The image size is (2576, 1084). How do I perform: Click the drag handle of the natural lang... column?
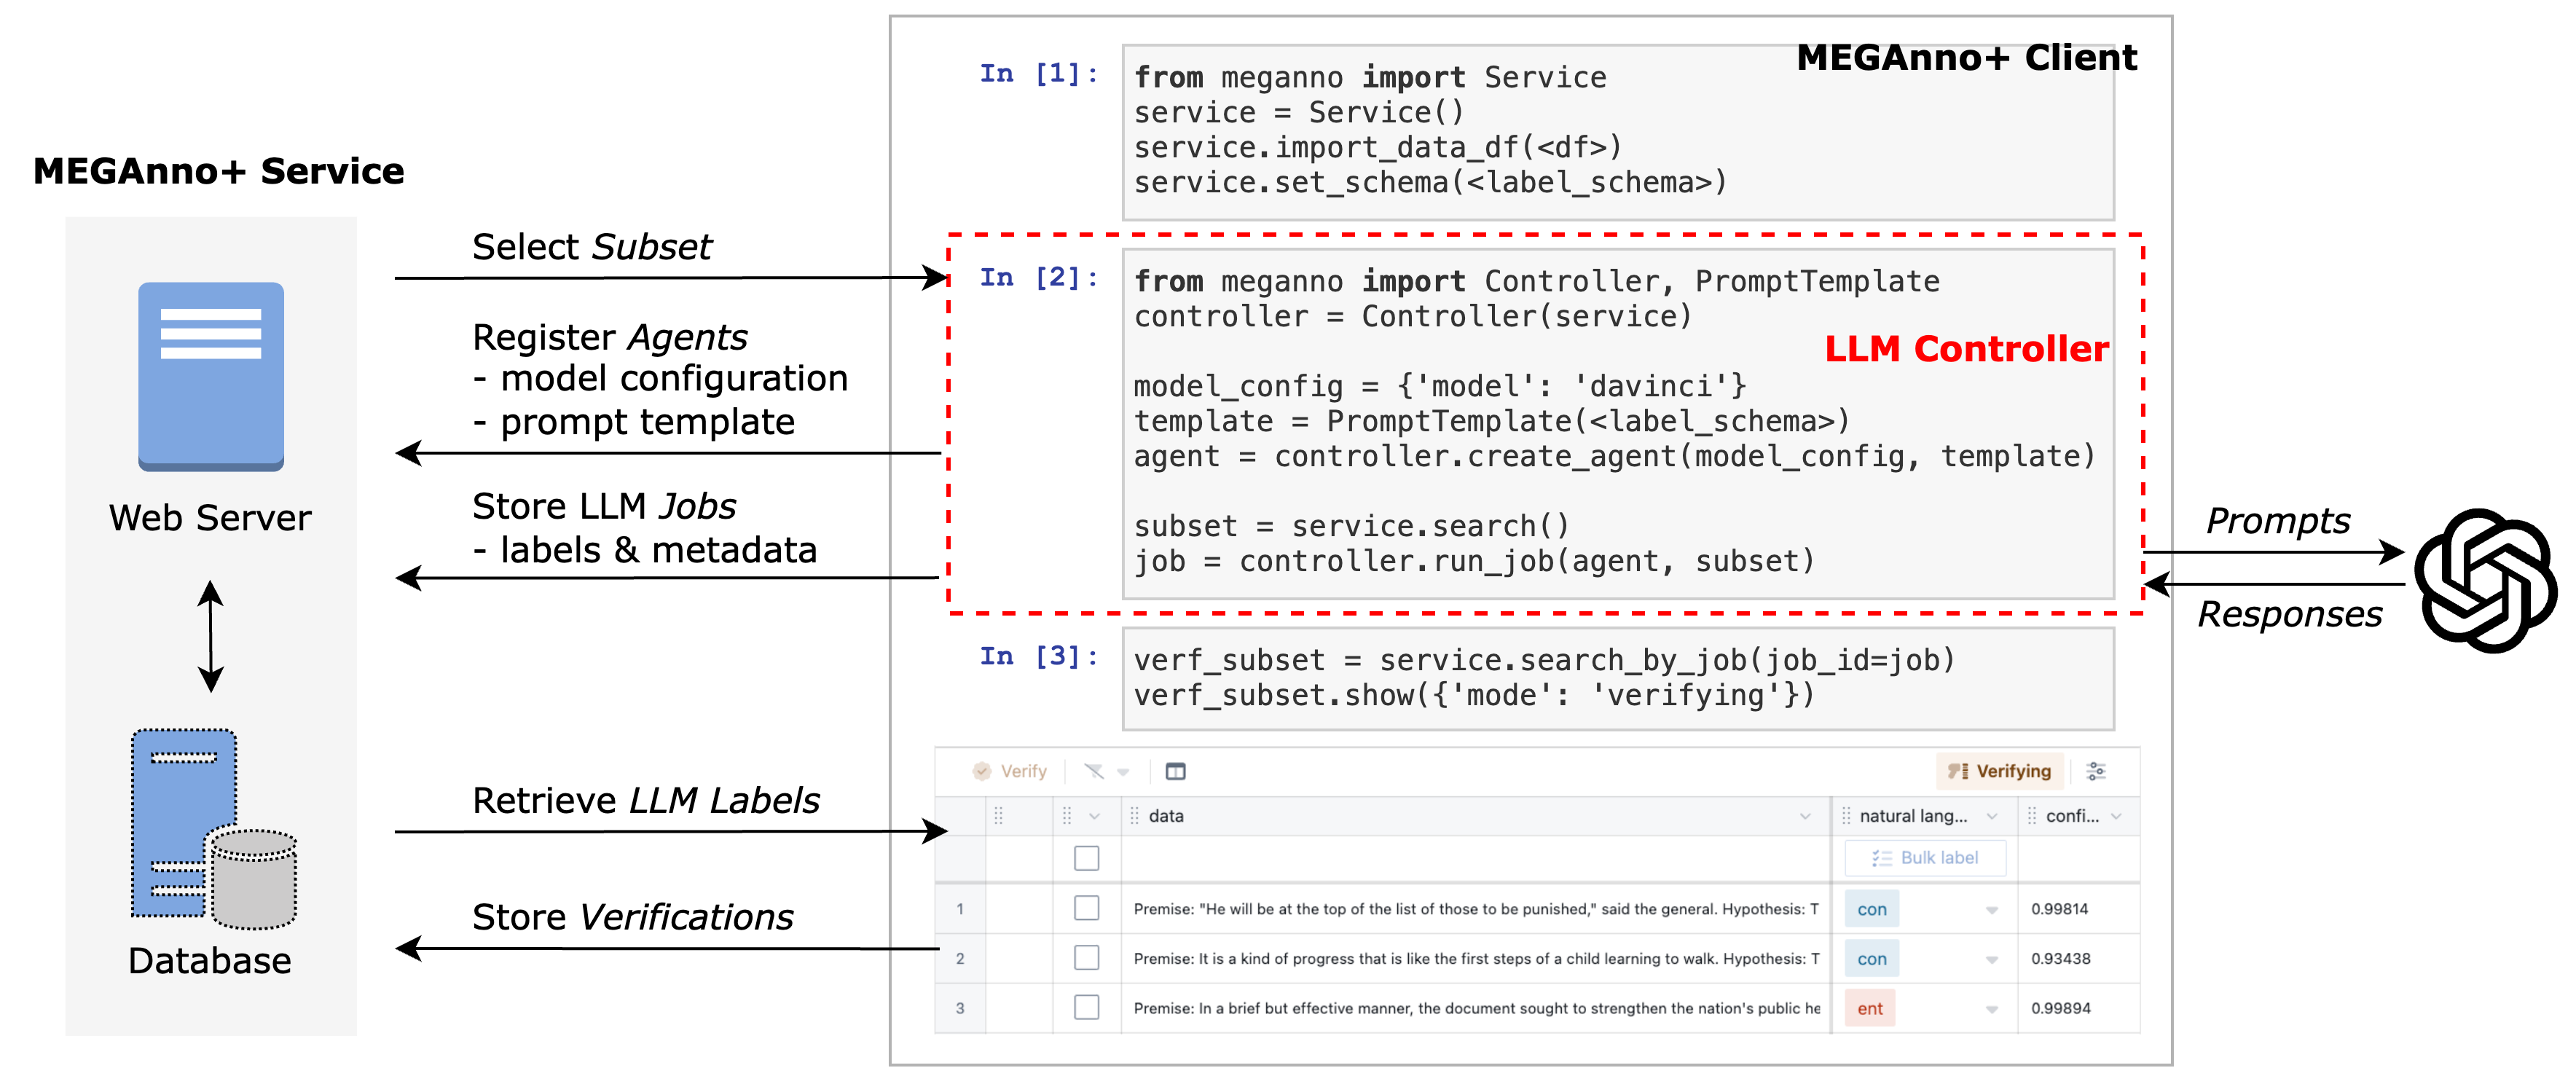pos(1846,816)
